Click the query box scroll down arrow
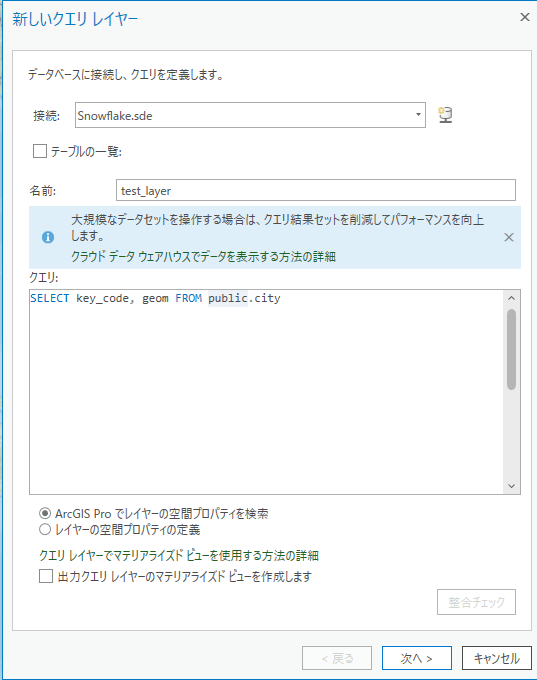The height and width of the screenshot is (680, 537). point(511,486)
